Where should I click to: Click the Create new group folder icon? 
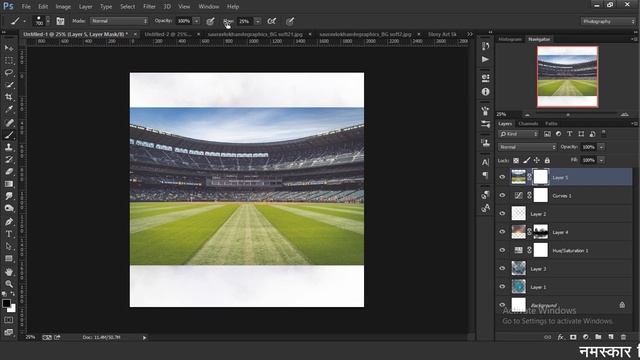pos(598,337)
